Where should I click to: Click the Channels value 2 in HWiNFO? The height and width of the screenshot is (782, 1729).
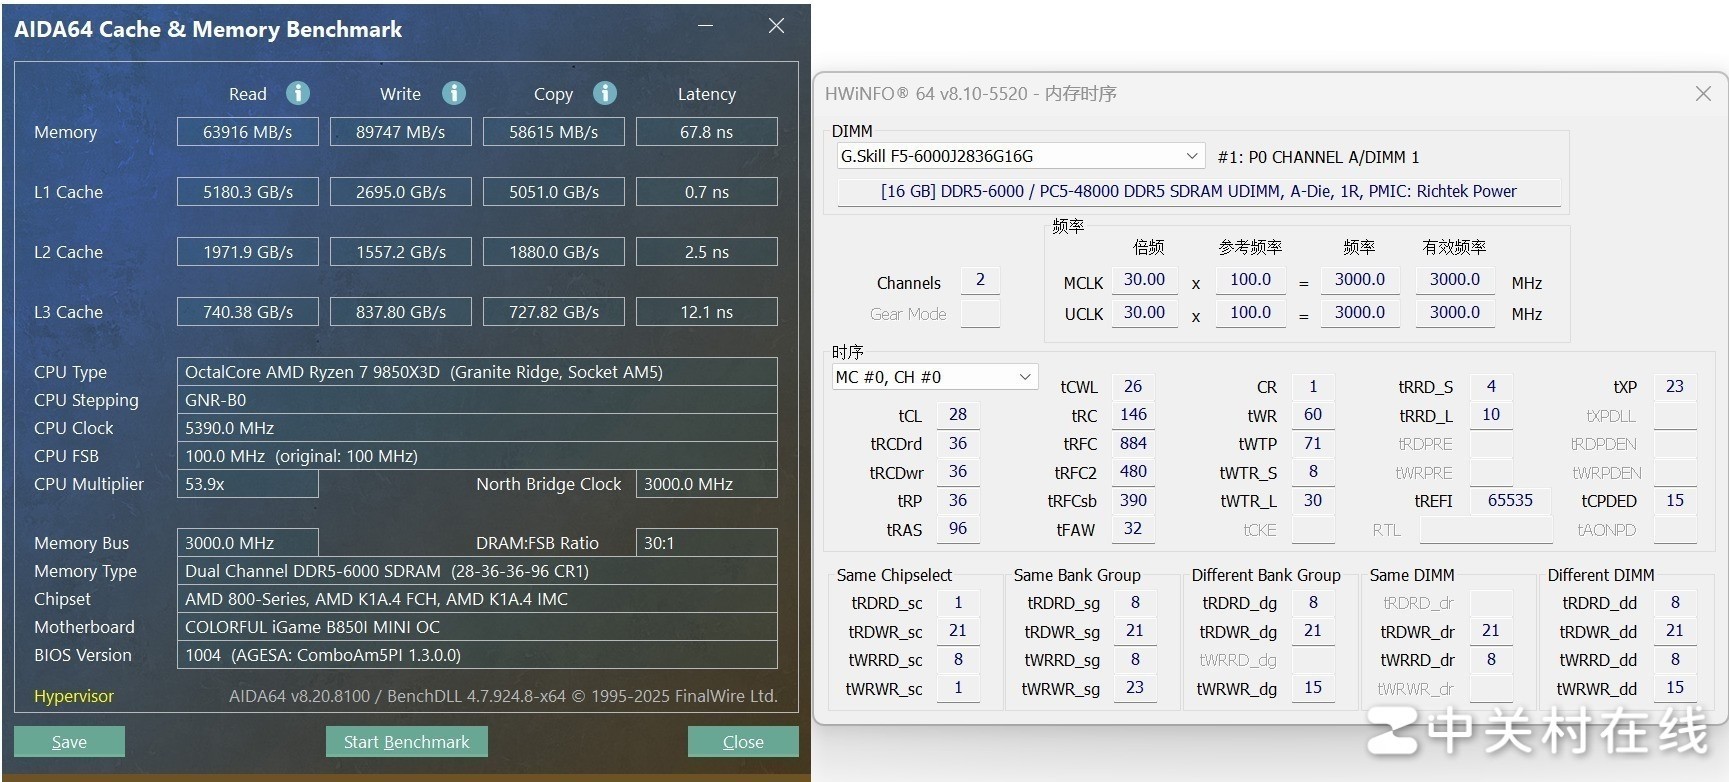pyautogui.click(x=980, y=280)
